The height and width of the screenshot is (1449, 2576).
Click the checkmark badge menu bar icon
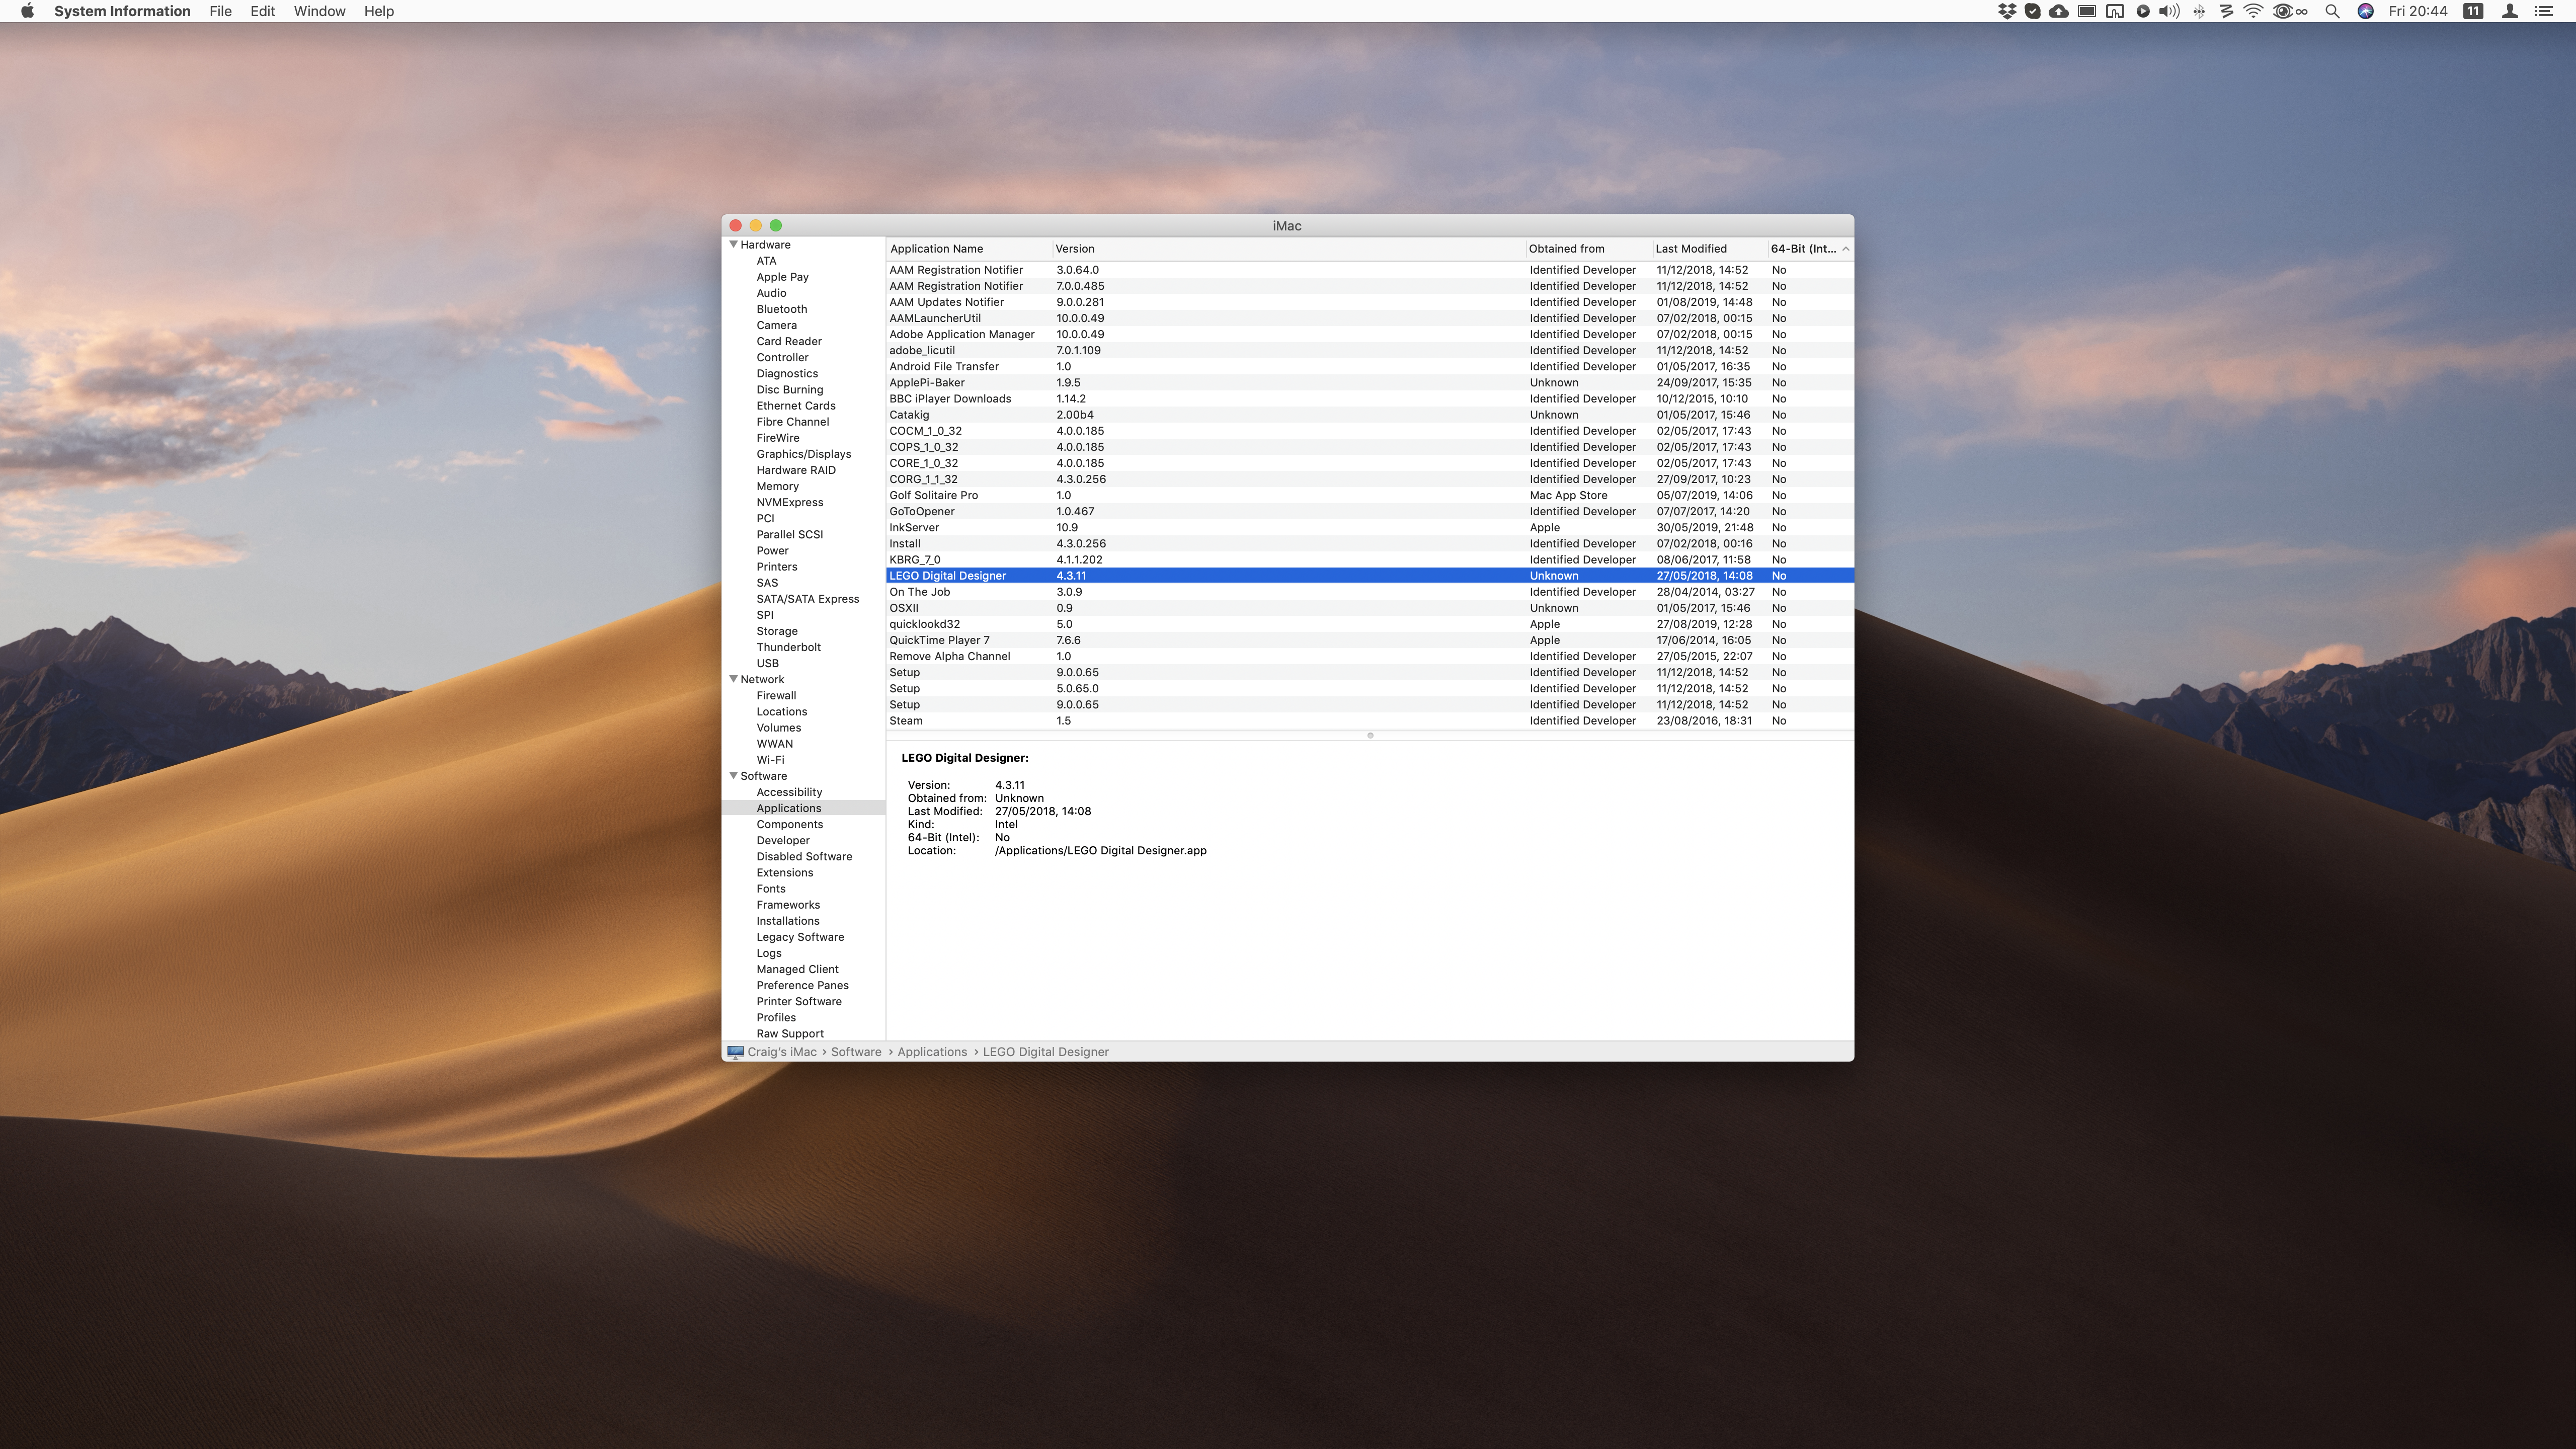click(2032, 11)
